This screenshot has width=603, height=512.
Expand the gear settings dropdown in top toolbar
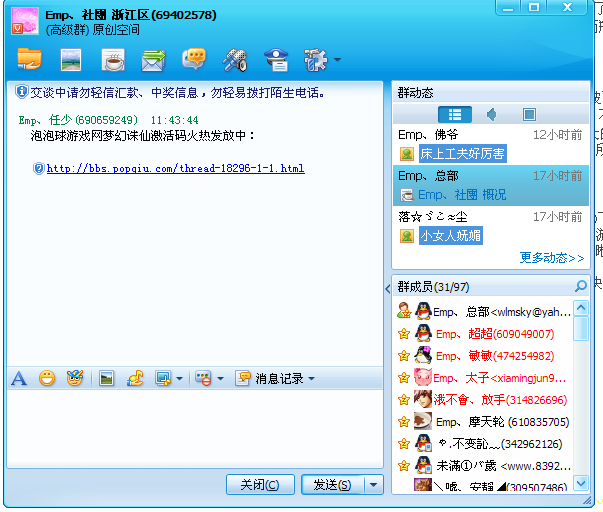[x=337, y=61]
